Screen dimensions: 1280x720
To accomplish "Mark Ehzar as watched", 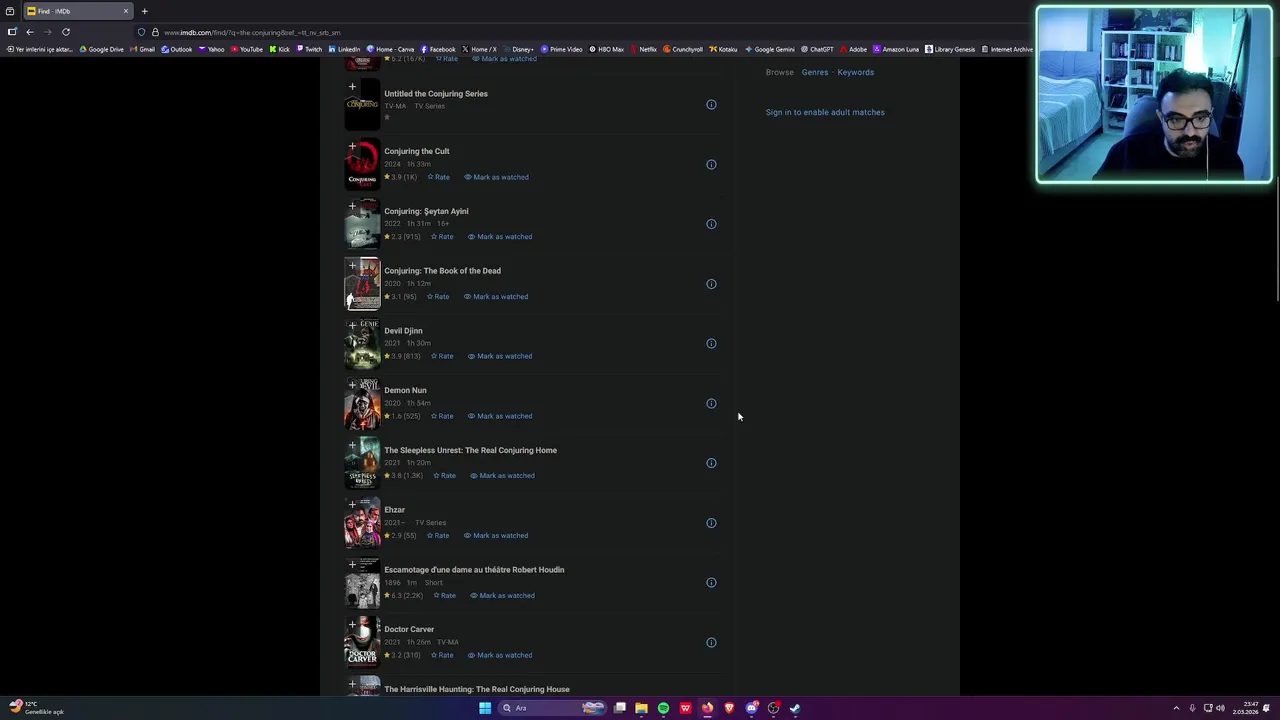I will (x=496, y=535).
